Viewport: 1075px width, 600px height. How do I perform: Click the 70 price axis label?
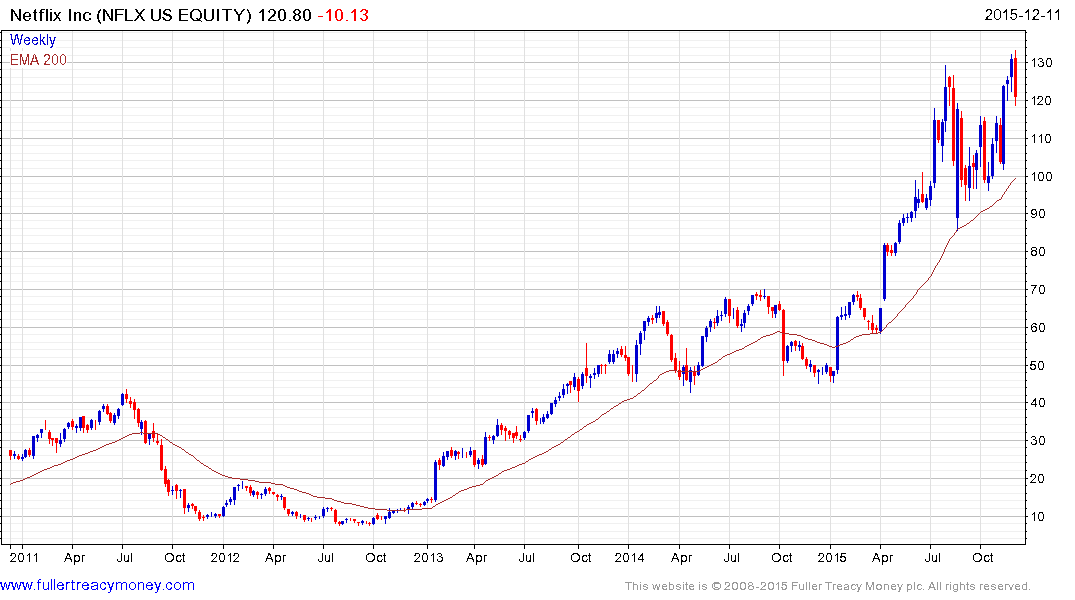coord(1038,289)
